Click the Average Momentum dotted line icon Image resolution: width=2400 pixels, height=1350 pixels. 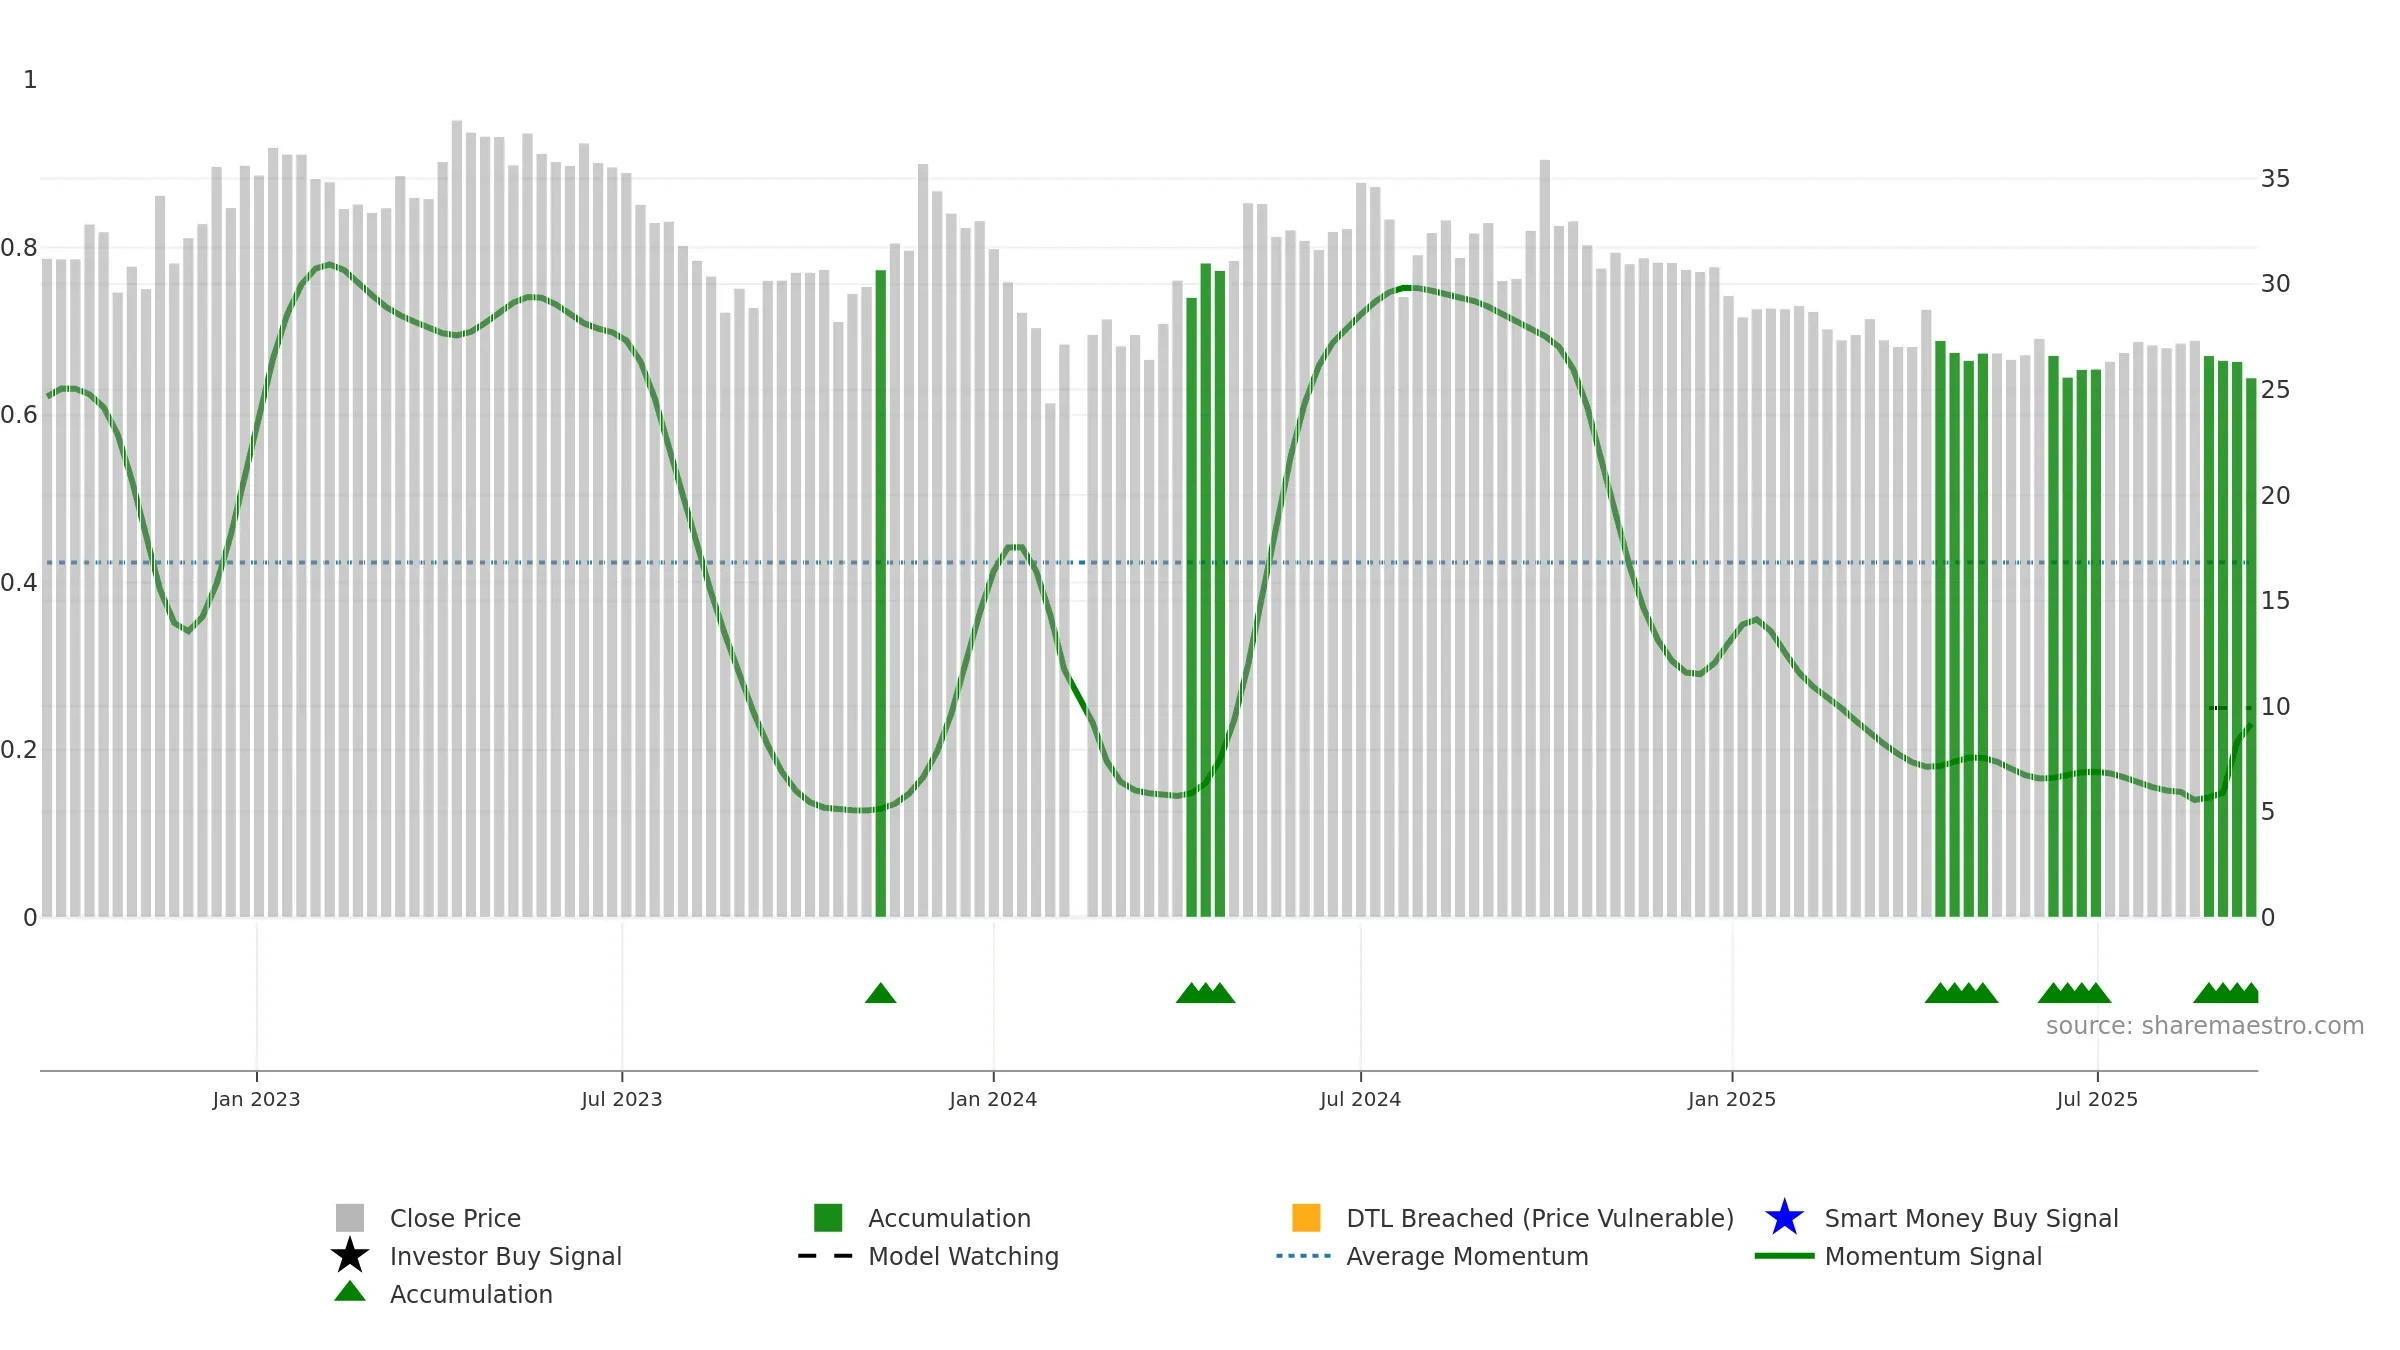[x=1304, y=1256]
